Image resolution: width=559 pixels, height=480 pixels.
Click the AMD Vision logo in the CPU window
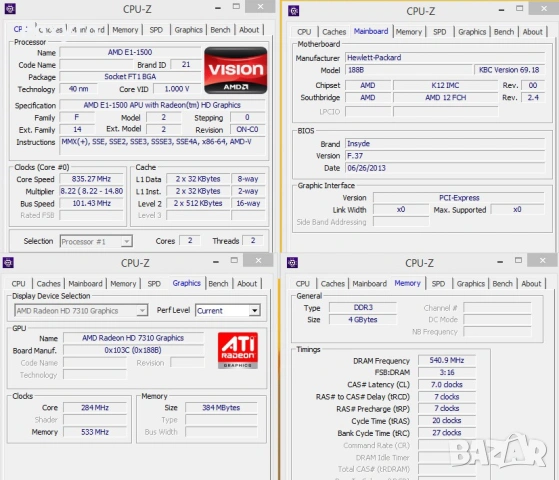[236, 71]
